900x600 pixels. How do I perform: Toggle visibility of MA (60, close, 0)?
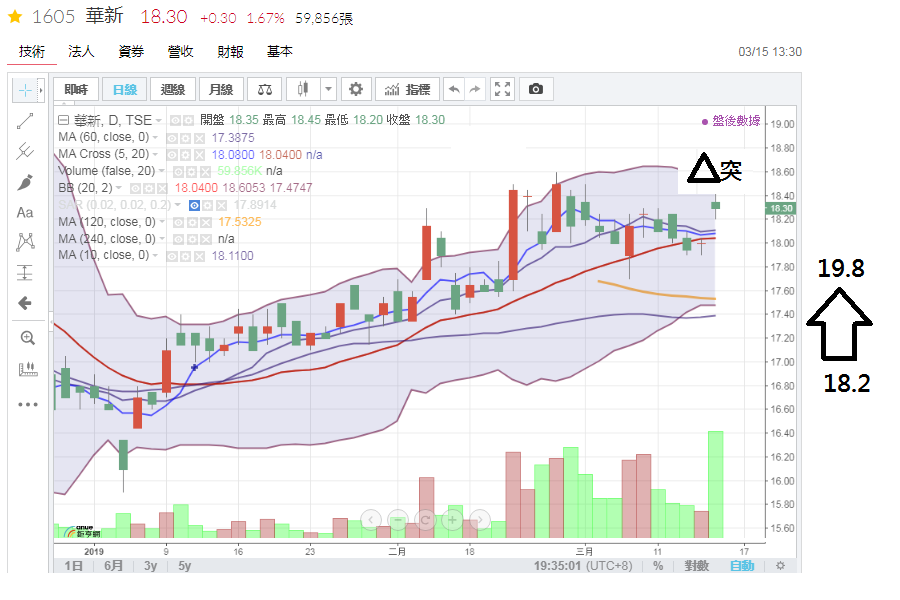point(172,138)
